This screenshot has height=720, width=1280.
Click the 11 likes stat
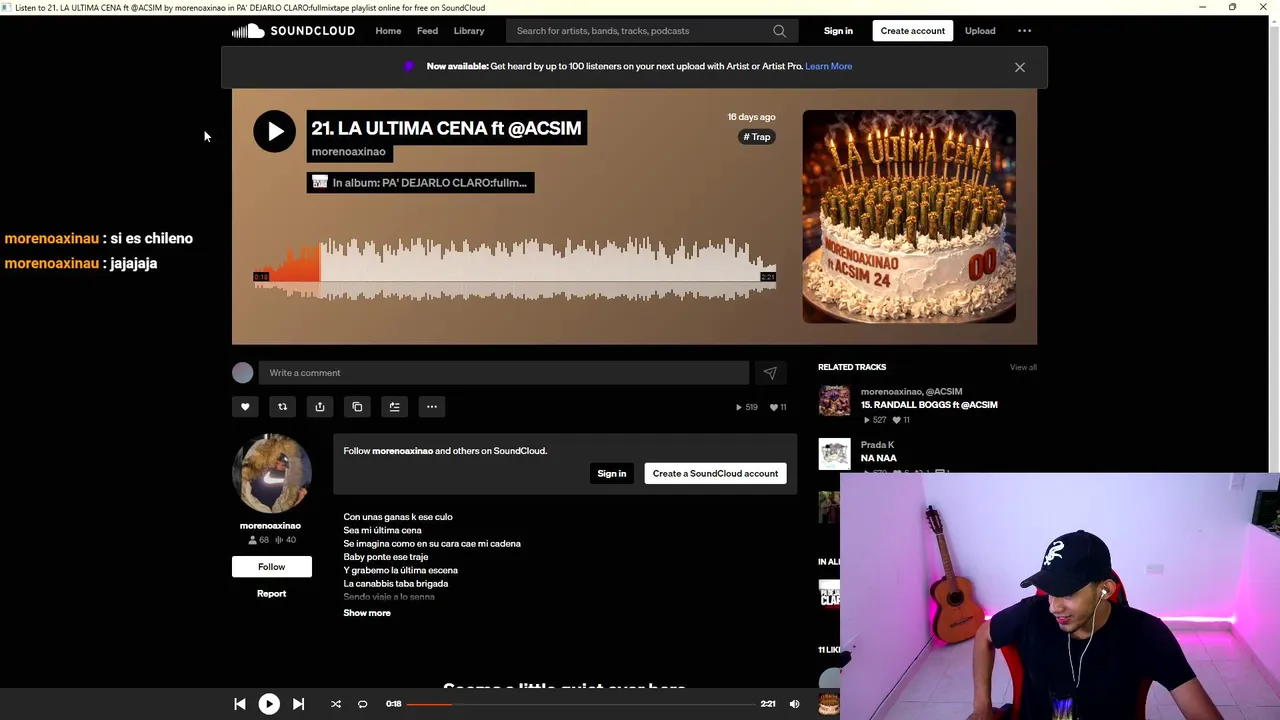pos(778,407)
